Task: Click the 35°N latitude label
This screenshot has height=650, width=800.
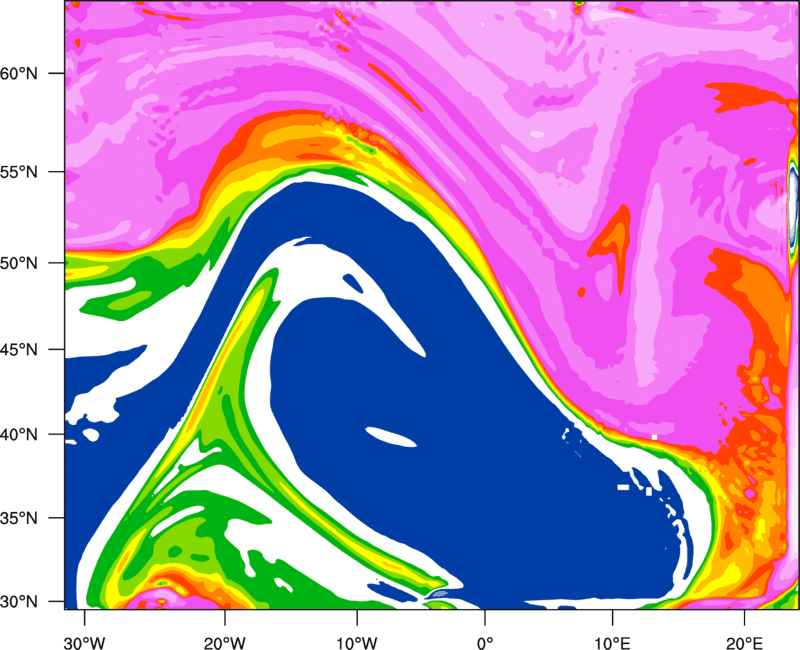Action: coord(19,518)
